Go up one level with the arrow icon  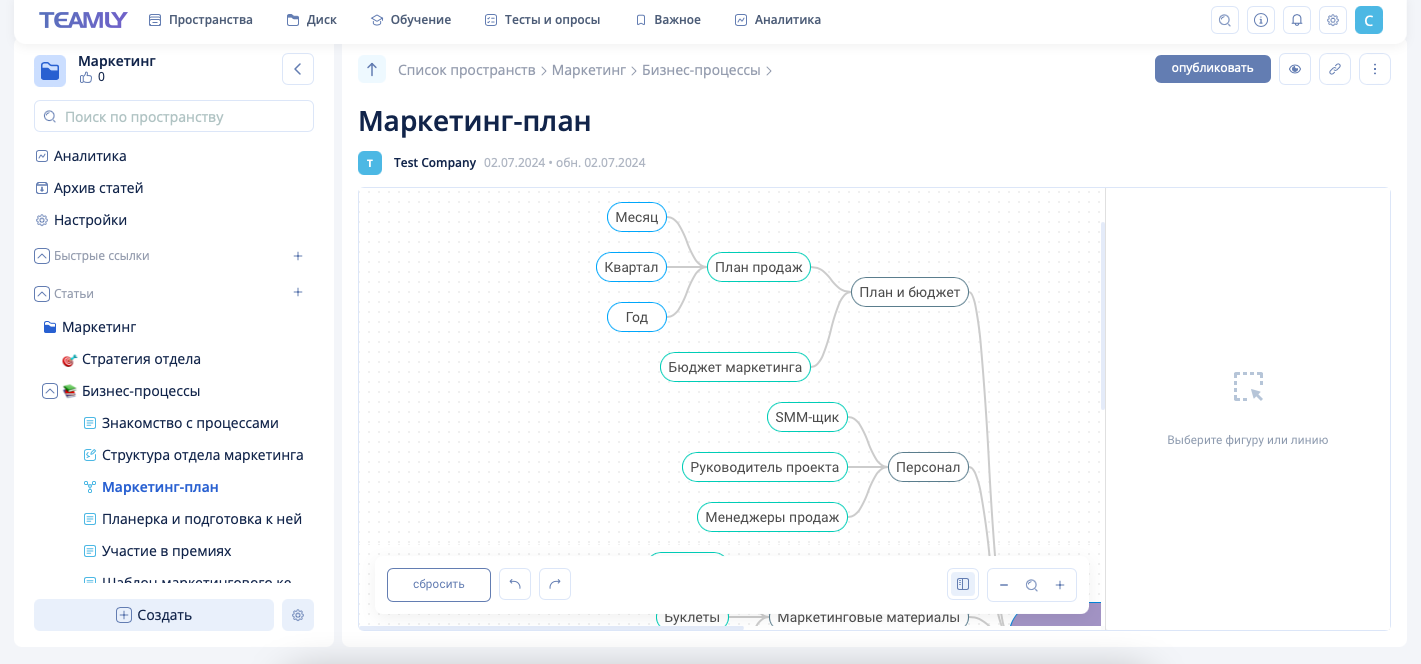(x=372, y=69)
